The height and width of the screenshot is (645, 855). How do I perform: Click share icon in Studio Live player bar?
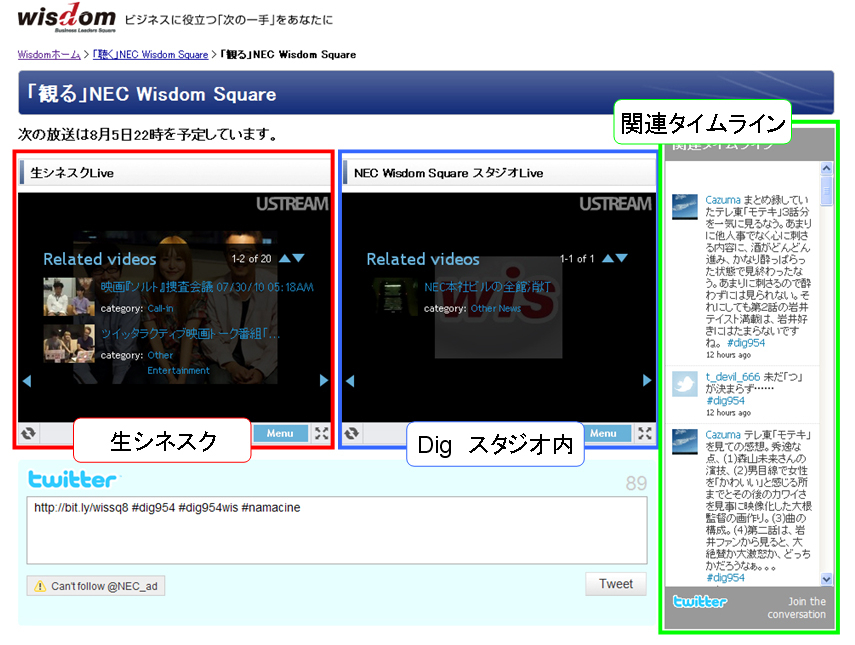[352, 433]
